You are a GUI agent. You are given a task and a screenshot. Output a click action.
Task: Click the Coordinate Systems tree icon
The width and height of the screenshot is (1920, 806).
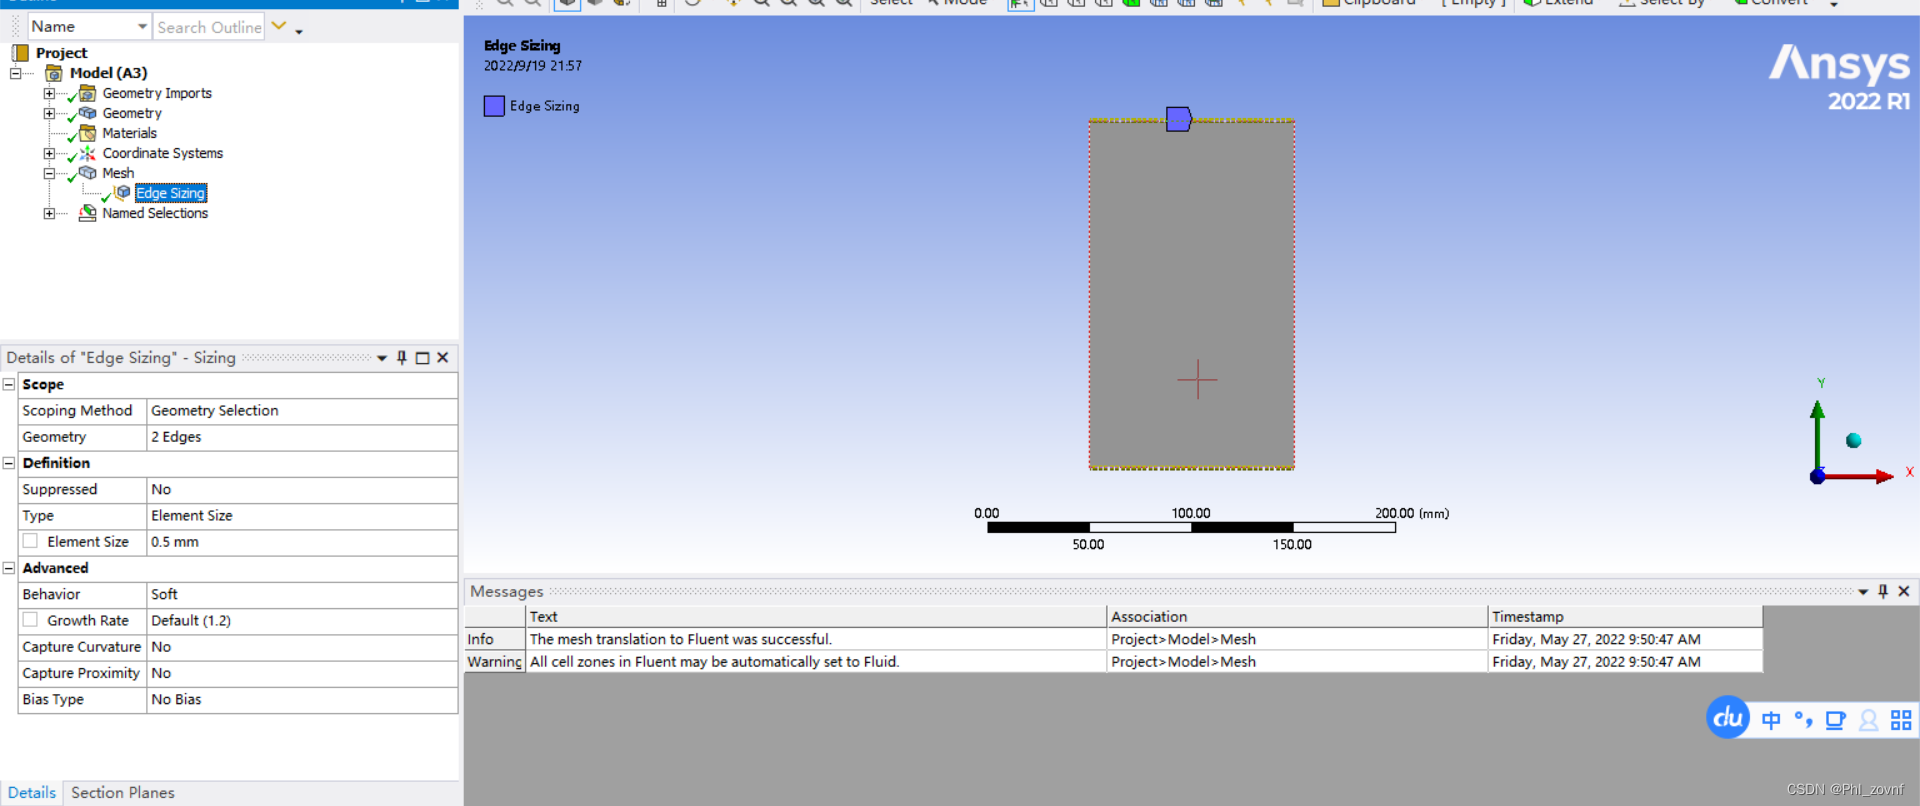point(88,153)
